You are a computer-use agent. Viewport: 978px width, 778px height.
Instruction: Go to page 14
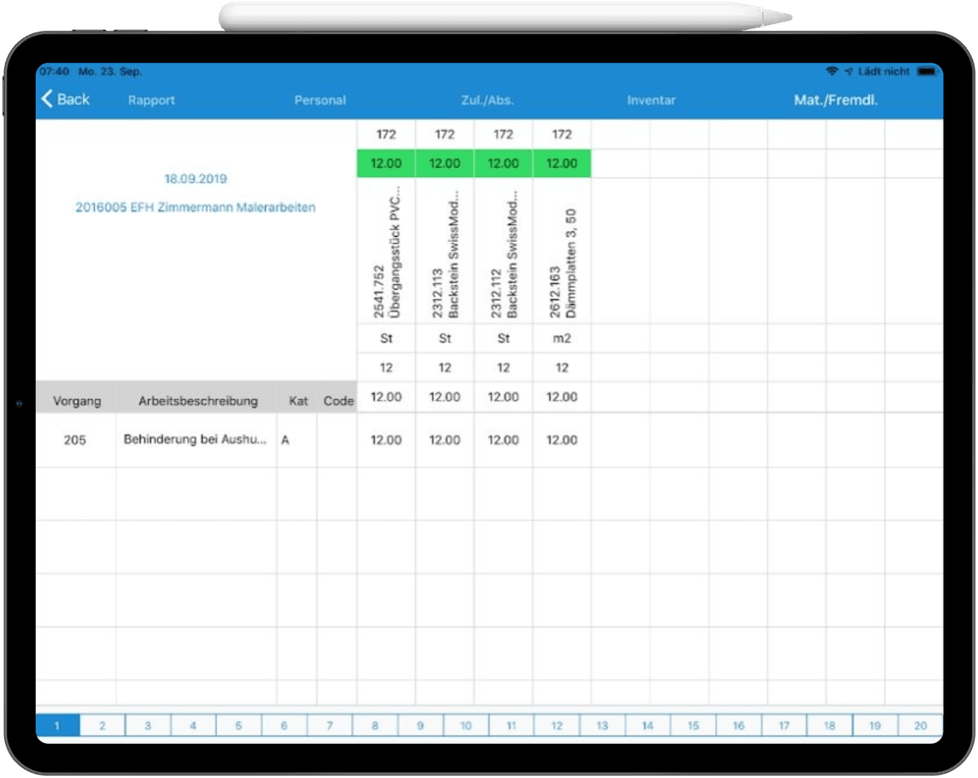pos(648,726)
